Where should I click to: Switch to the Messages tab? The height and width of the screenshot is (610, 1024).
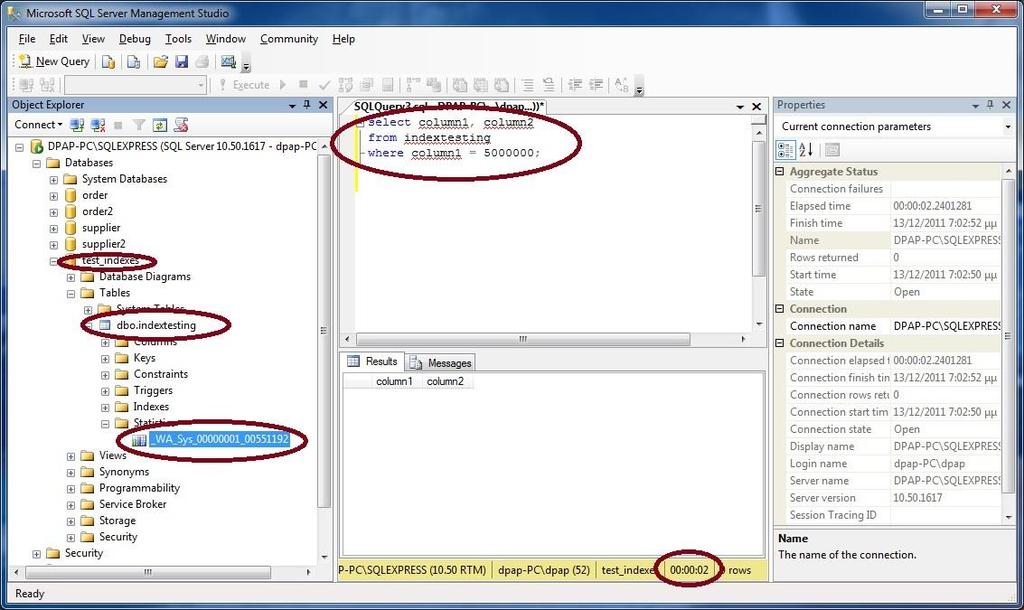(x=441, y=362)
